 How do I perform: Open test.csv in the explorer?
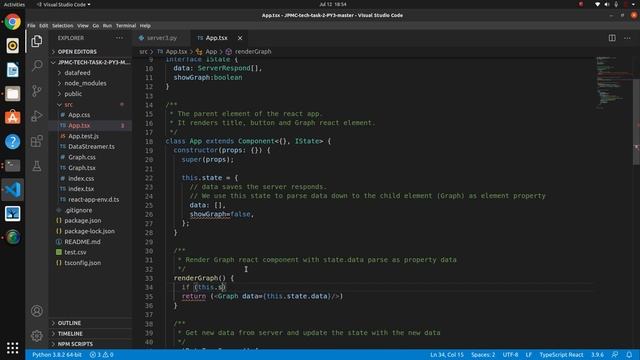(x=76, y=252)
